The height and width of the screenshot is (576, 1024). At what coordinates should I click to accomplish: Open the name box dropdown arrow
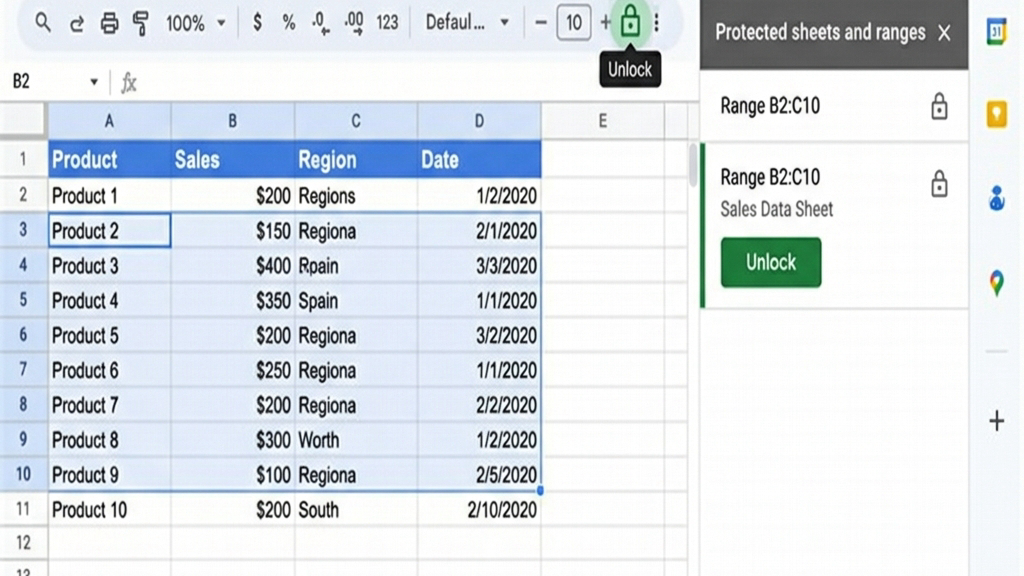click(x=93, y=82)
